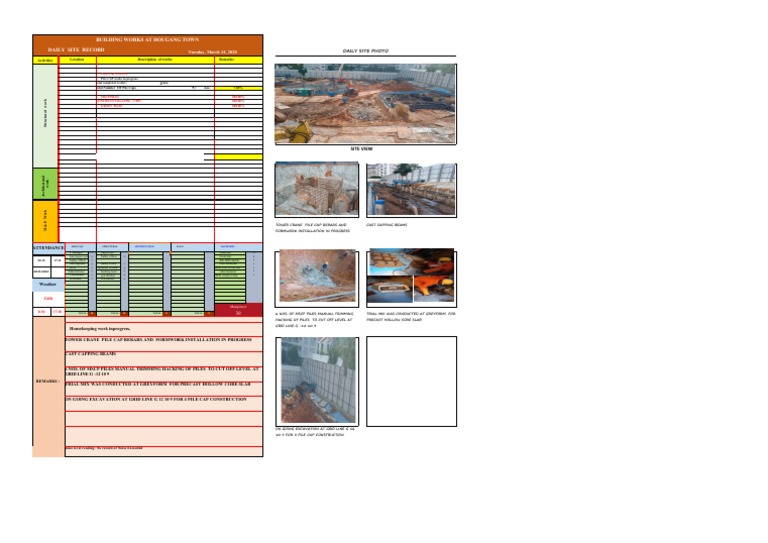
Task: Open the cast capping beams photo
Action: [411, 190]
